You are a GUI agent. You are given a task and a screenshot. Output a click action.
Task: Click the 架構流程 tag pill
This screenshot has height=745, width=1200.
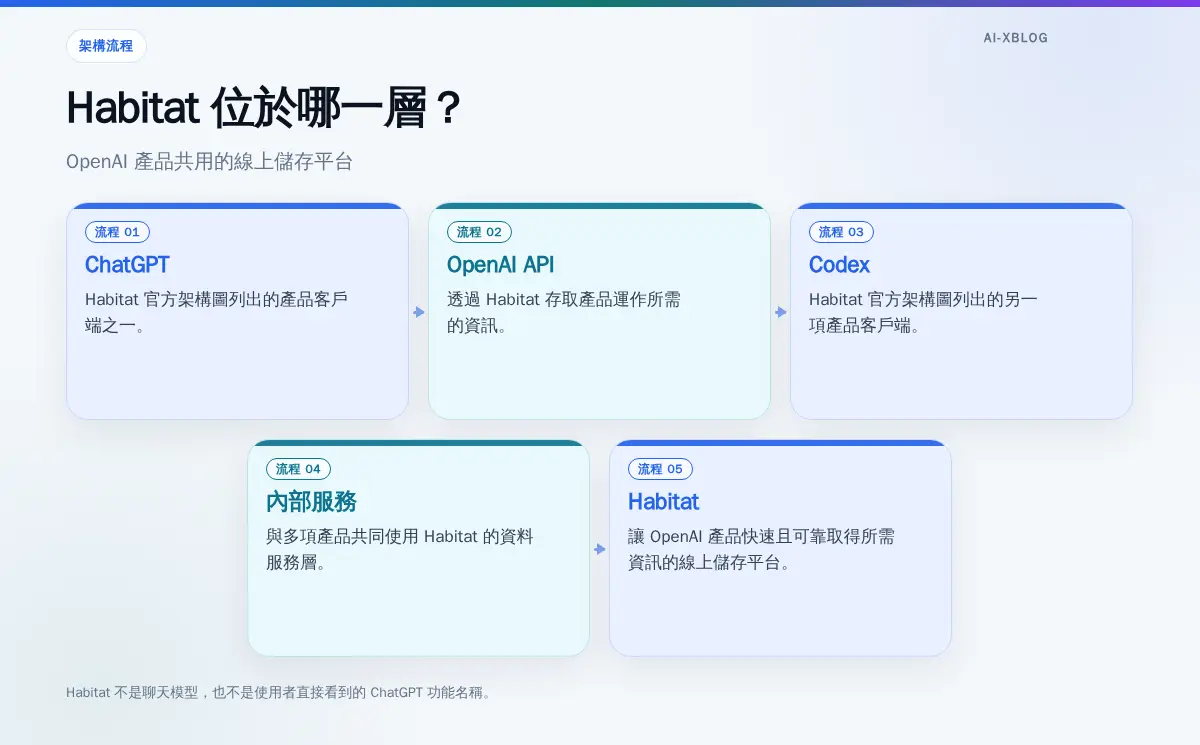[x=106, y=46]
